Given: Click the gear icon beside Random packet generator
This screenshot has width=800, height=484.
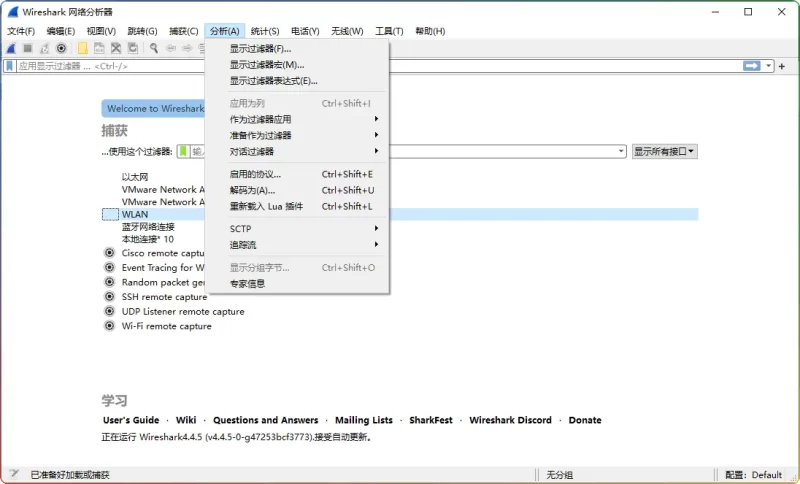Looking at the screenshot, I should tap(109, 282).
